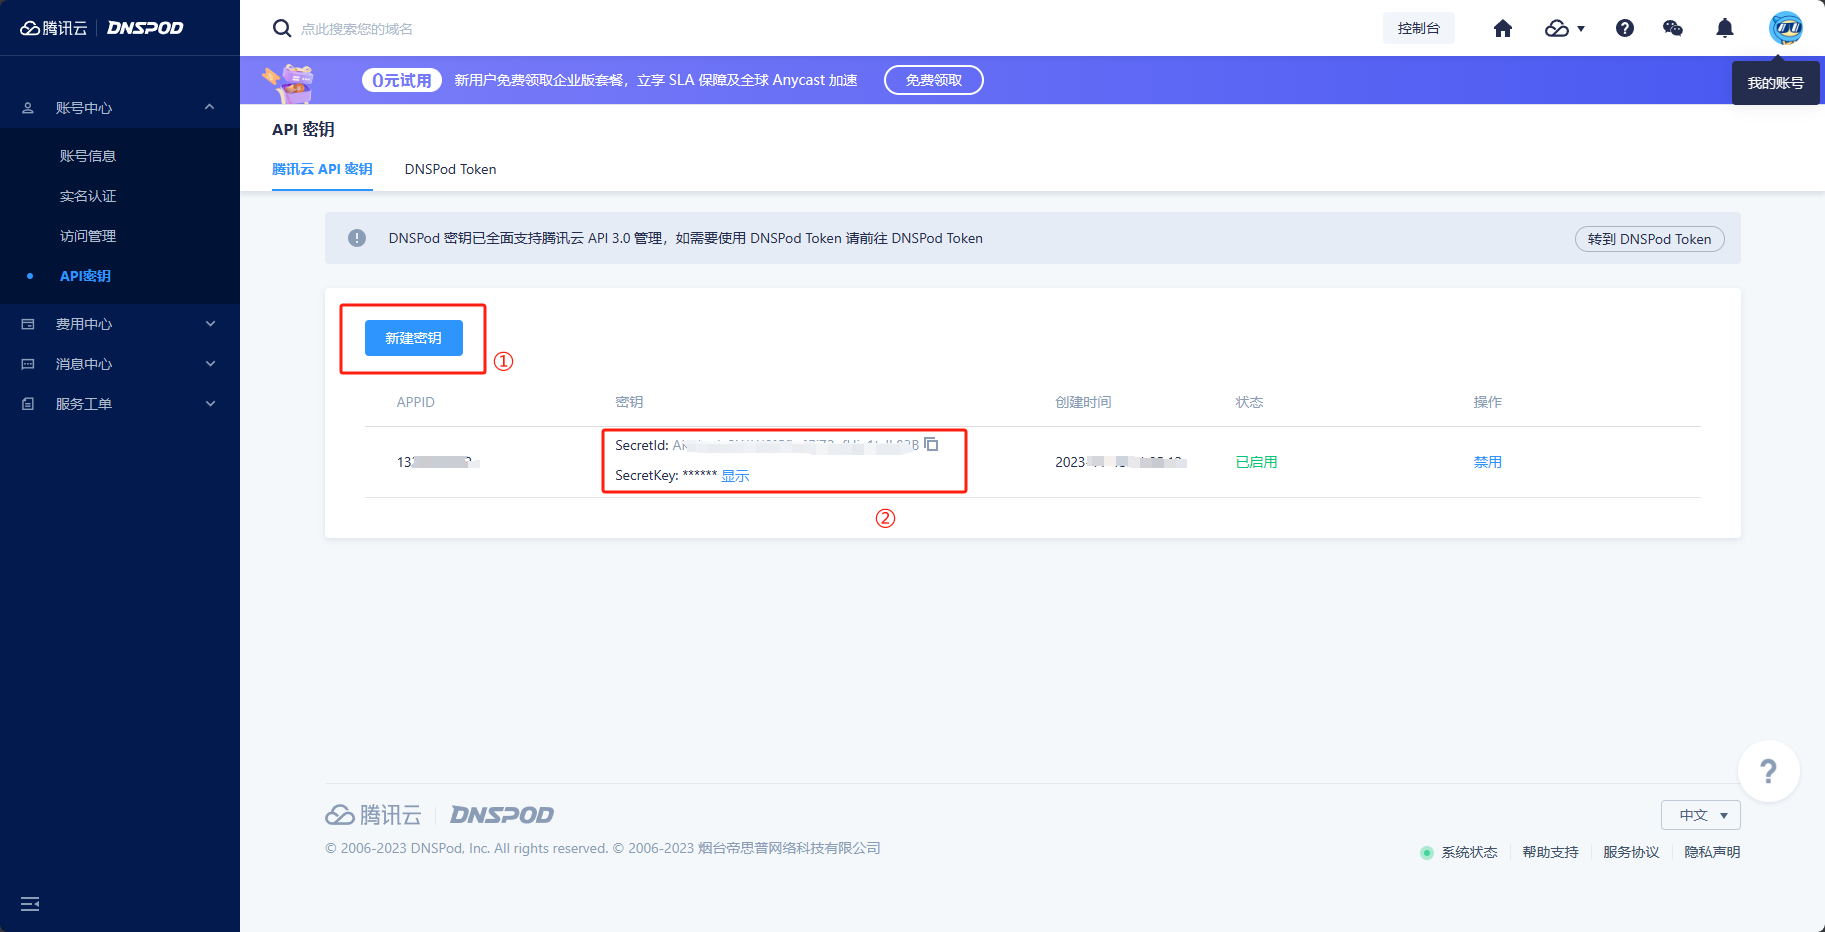Click the 费用中心 billing icon
Viewport: 1825px width, 932px height.
[x=28, y=323]
